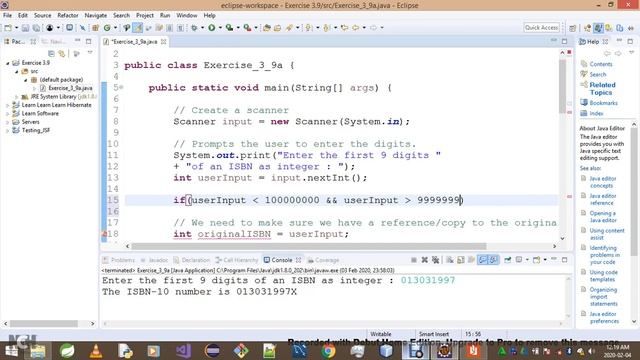Click the Save icon in the toolbar

(x=25, y=27)
